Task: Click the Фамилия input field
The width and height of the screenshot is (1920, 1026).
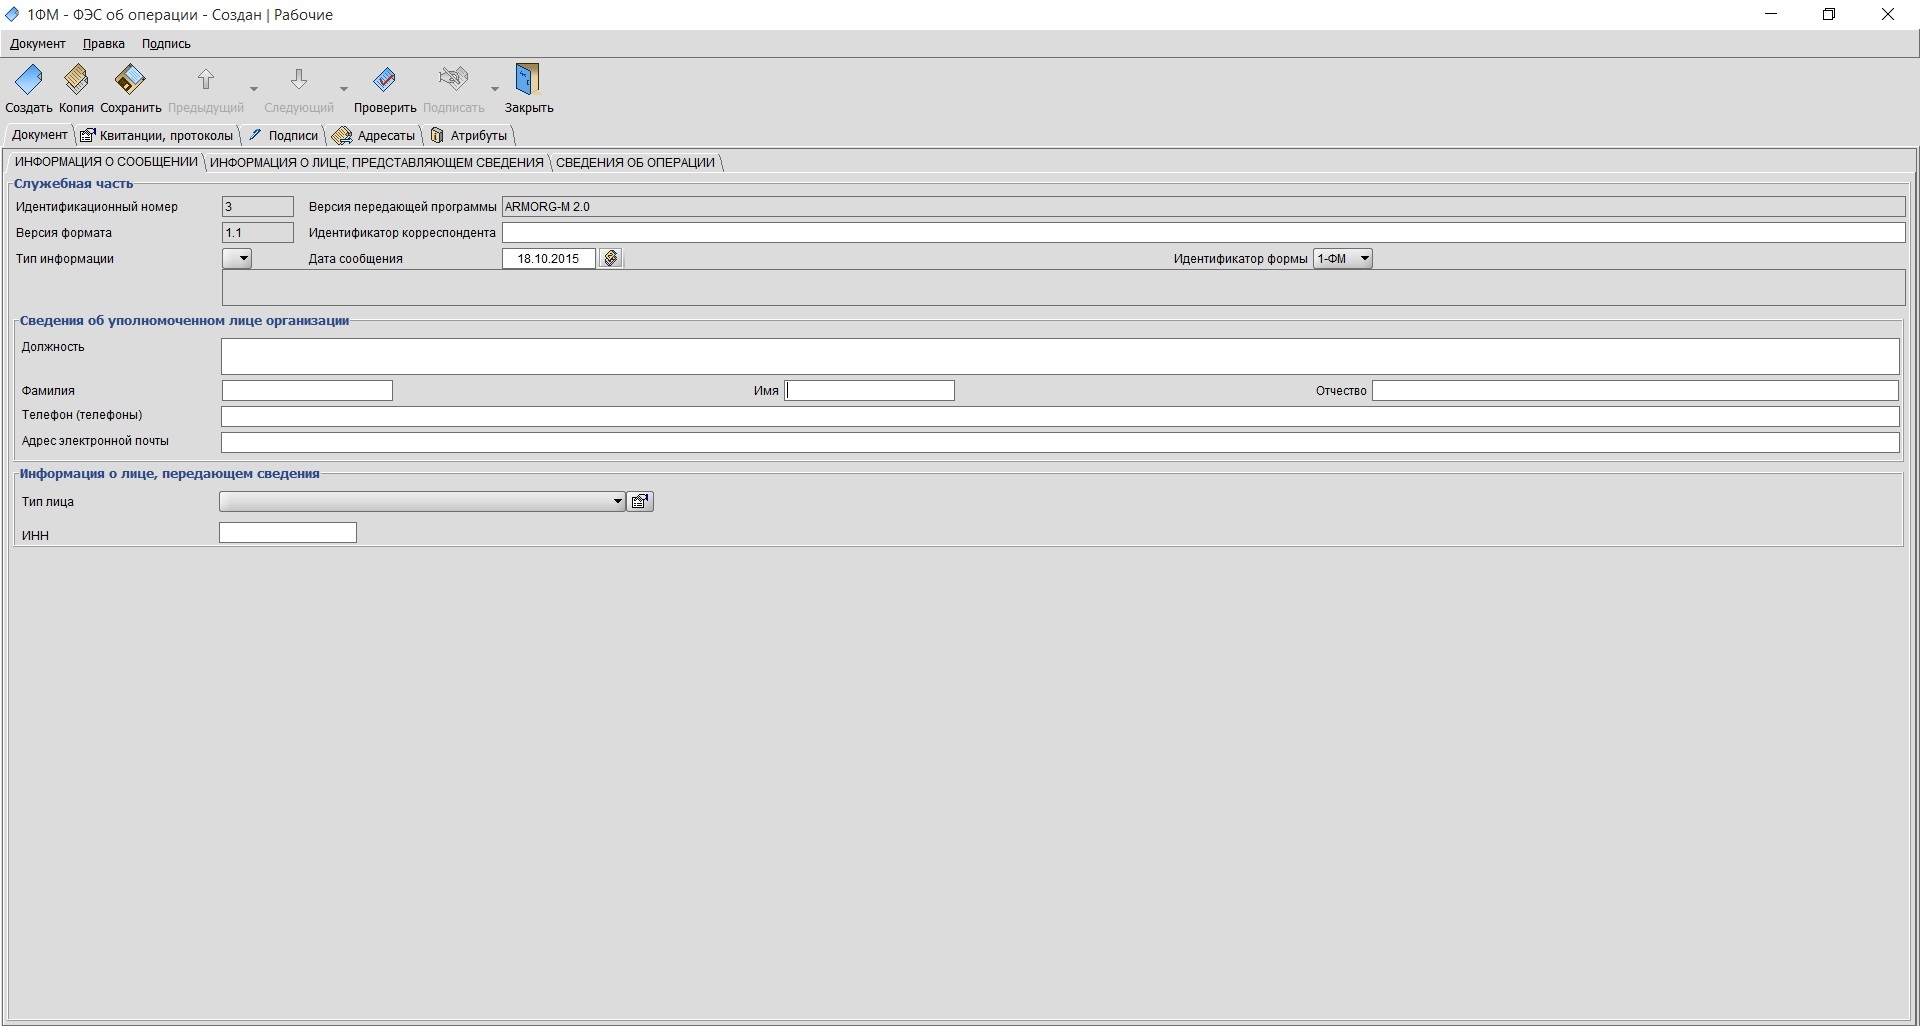Action: pyautogui.click(x=307, y=390)
